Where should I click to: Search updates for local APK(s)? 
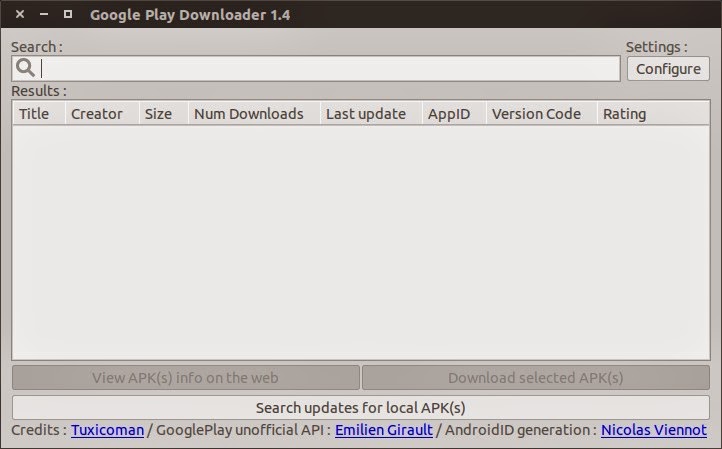(x=361, y=408)
